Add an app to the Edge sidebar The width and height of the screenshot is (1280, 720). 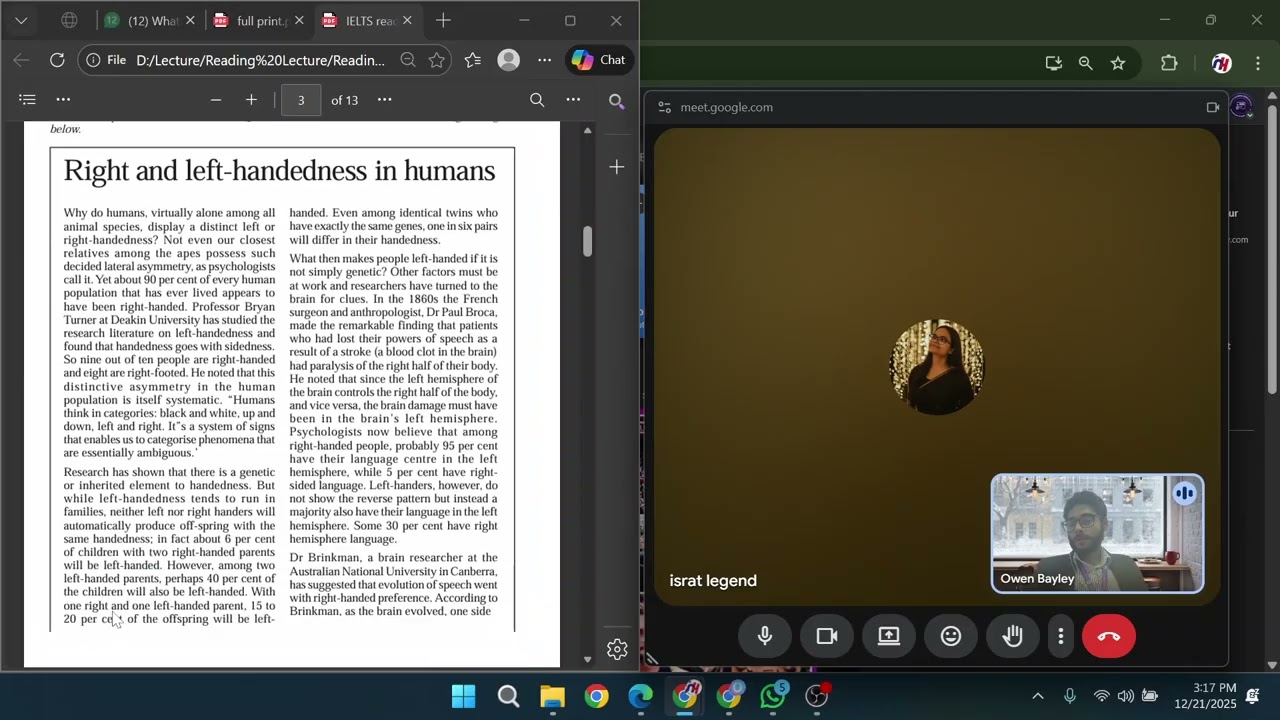pos(617,167)
